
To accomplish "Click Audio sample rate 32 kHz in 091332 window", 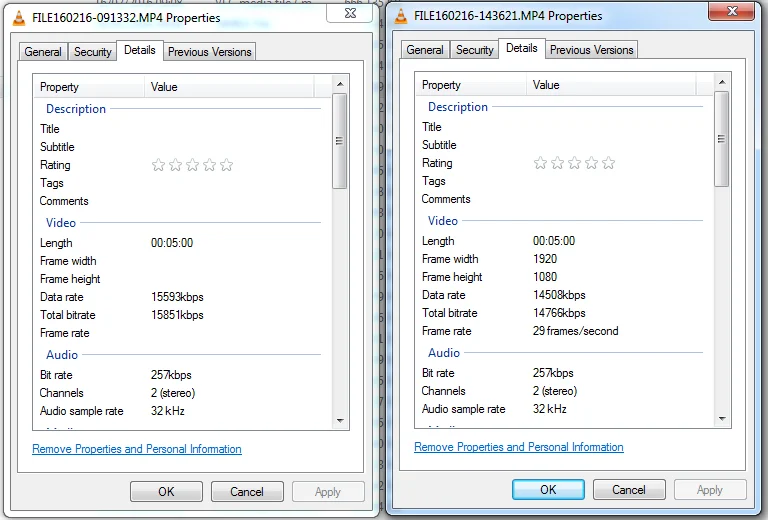I will pyautogui.click(x=168, y=411).
